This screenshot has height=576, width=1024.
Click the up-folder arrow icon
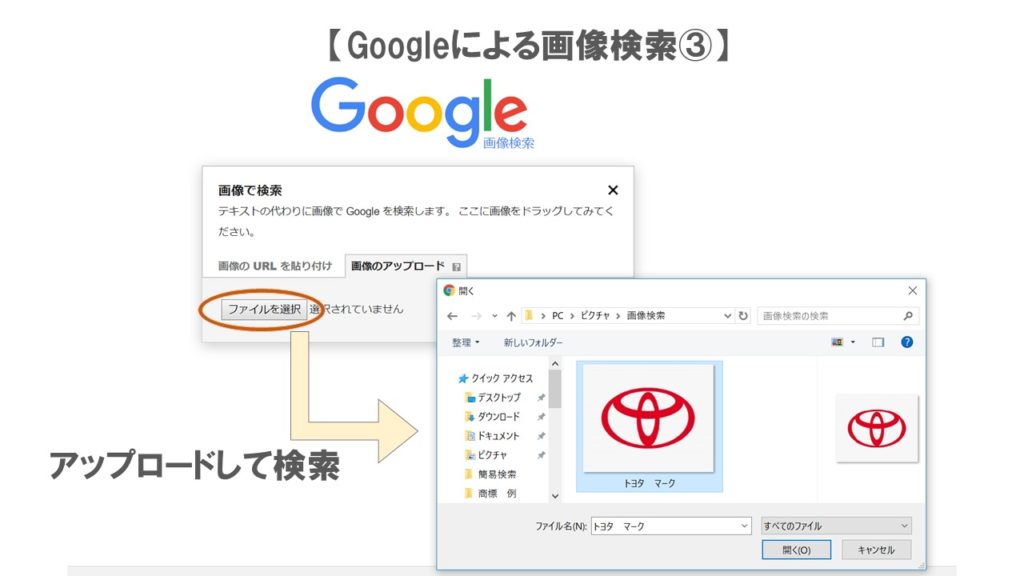point(511,316)
